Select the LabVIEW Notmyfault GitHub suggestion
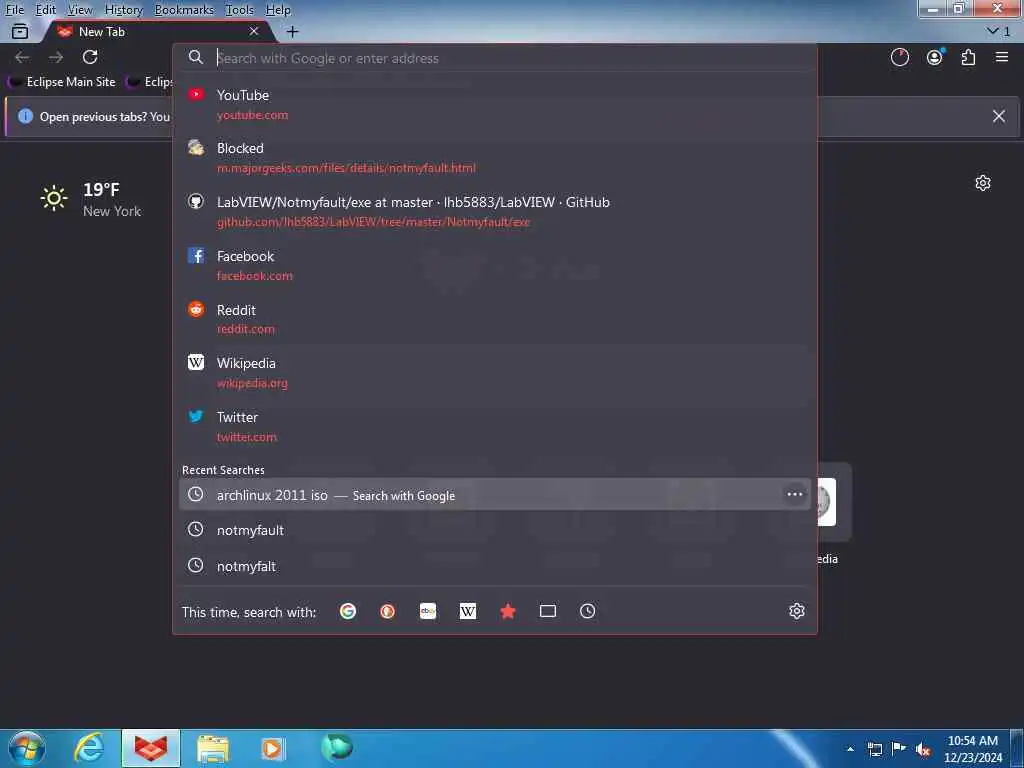This screenshot has height=768, width=1024. click(495, 212)
